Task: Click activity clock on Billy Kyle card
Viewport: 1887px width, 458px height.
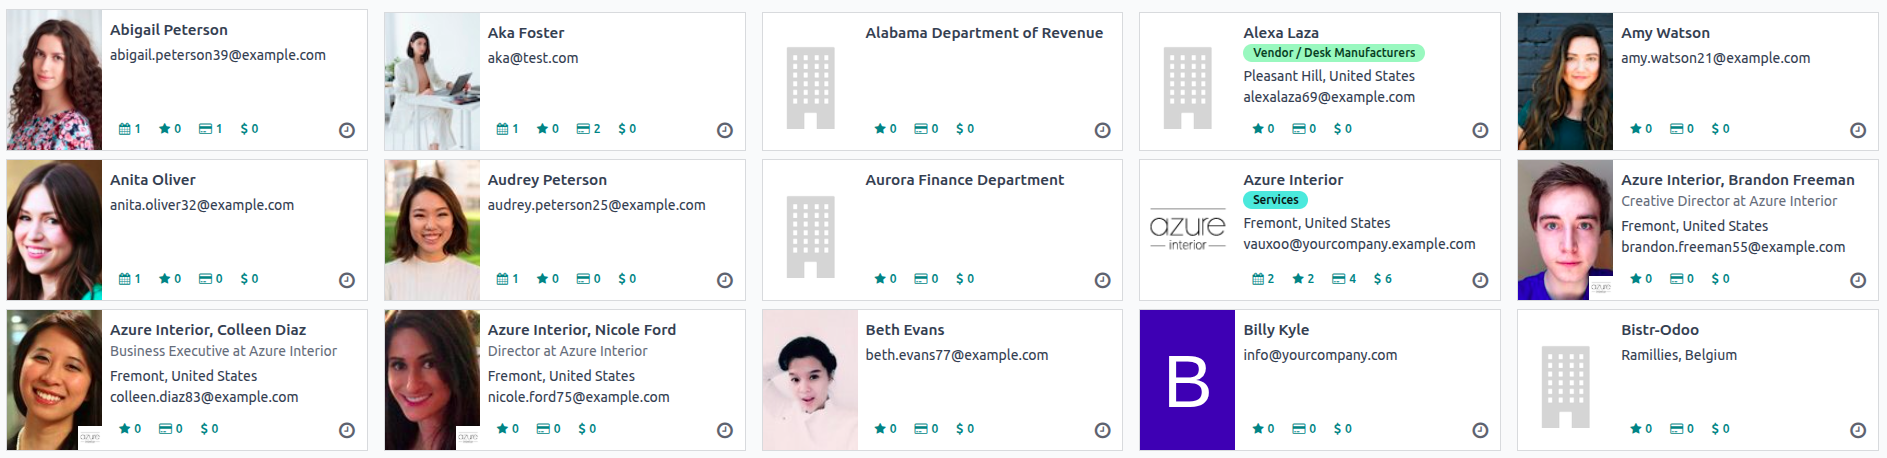Action: (1480, 430)
